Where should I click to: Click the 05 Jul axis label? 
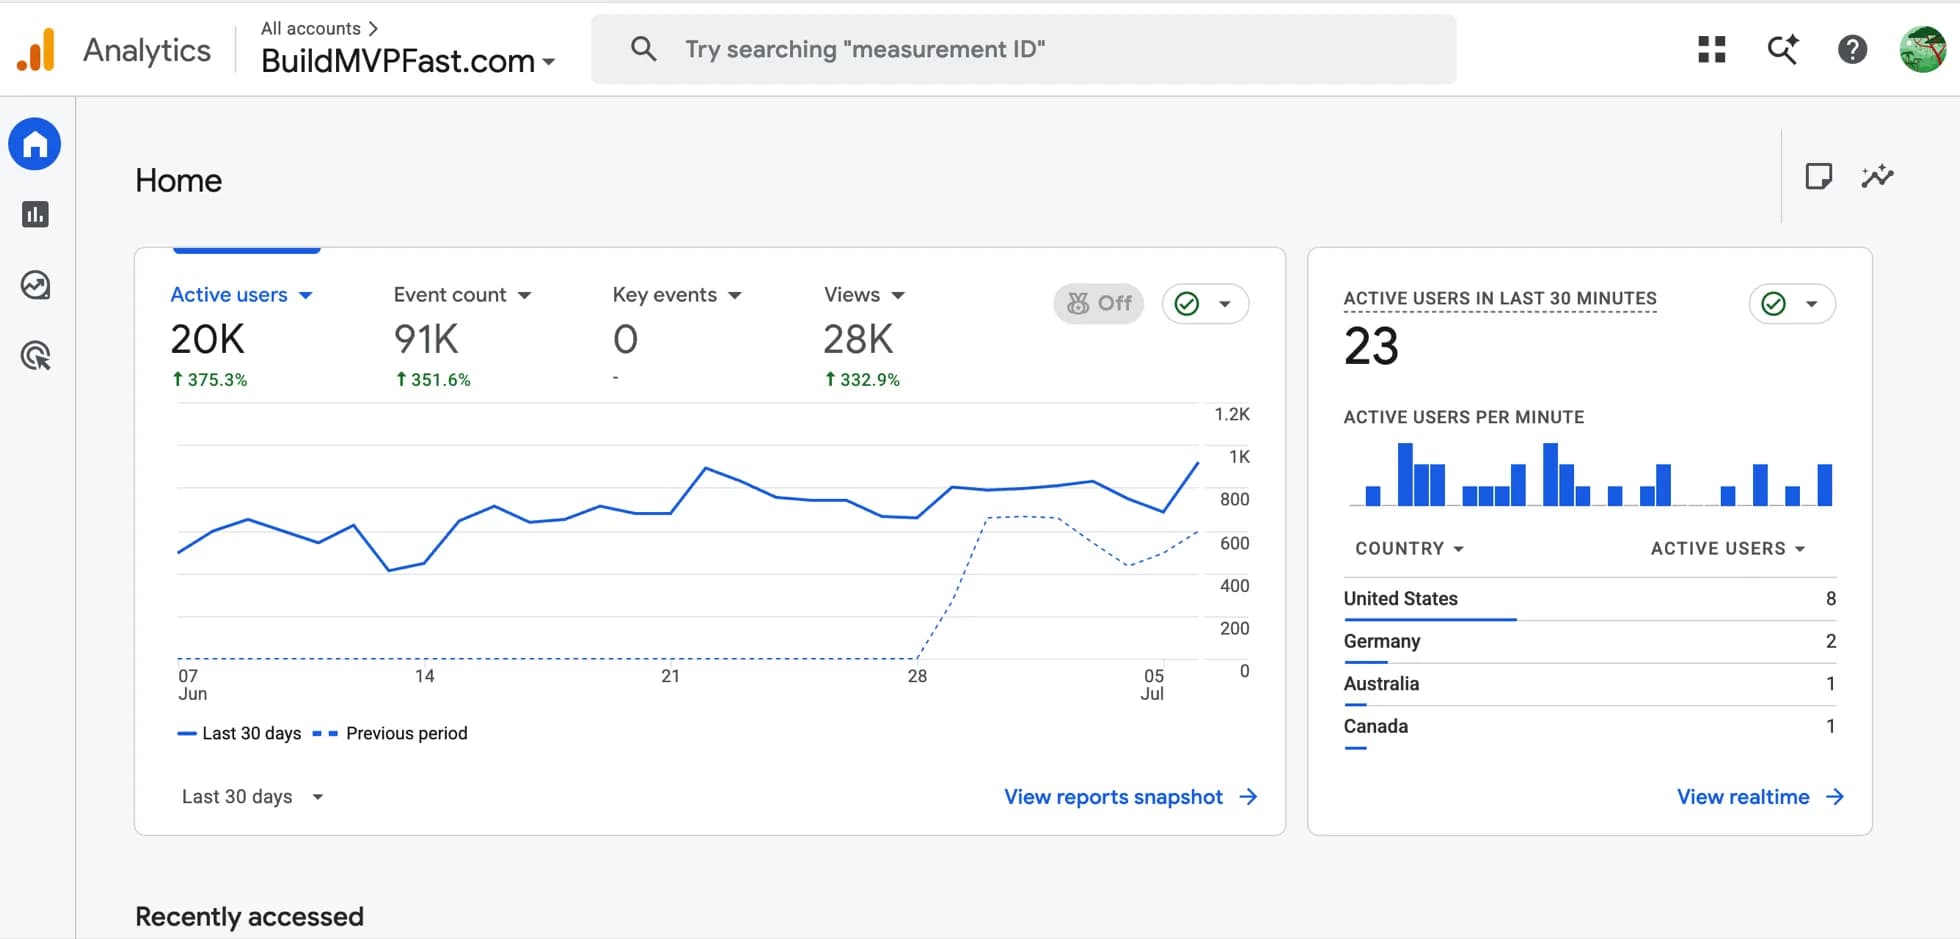pos(1152,685)
